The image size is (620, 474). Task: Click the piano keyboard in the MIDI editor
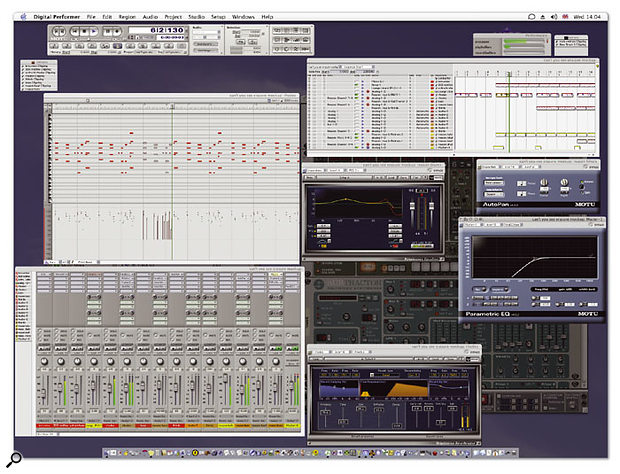49,157
